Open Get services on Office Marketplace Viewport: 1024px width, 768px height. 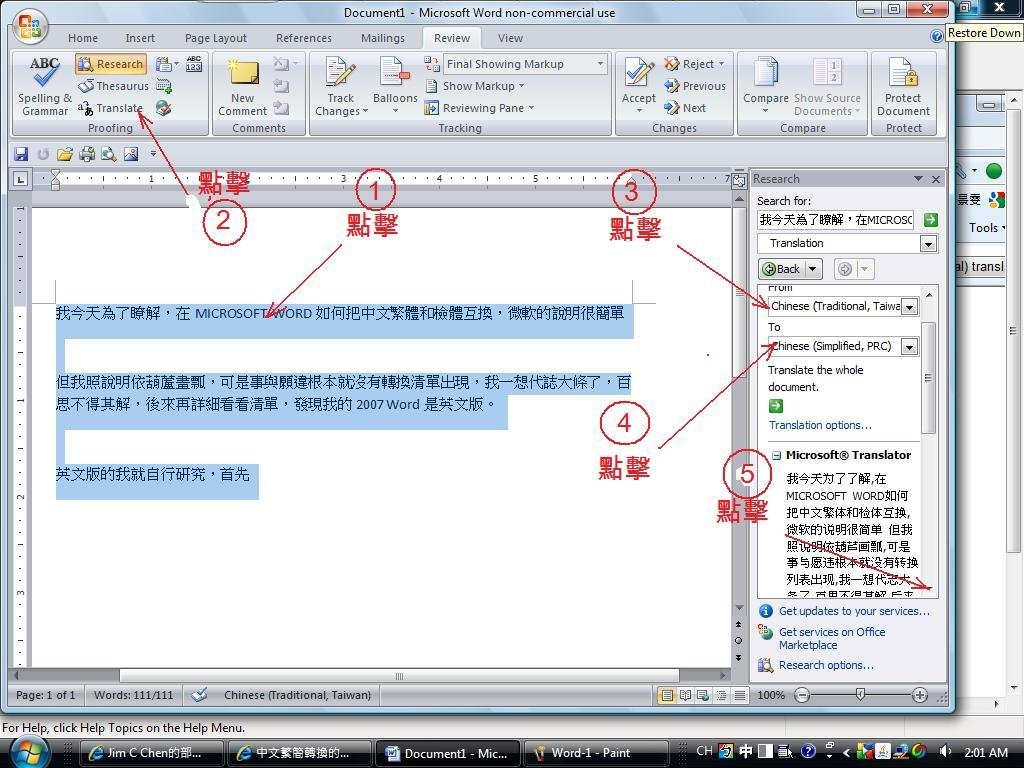pos(832,638)
